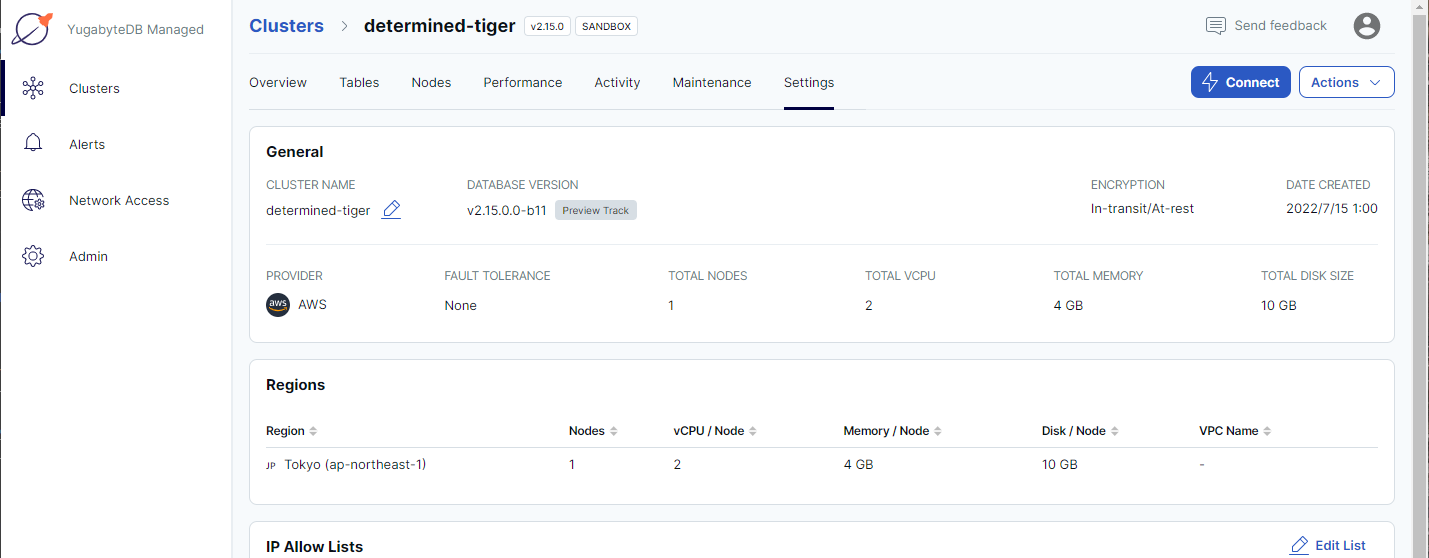Go back via Clusters breadcrumb link
Image resolution: width=1429 pixels, height=558 pixels.
click(286, 26)
